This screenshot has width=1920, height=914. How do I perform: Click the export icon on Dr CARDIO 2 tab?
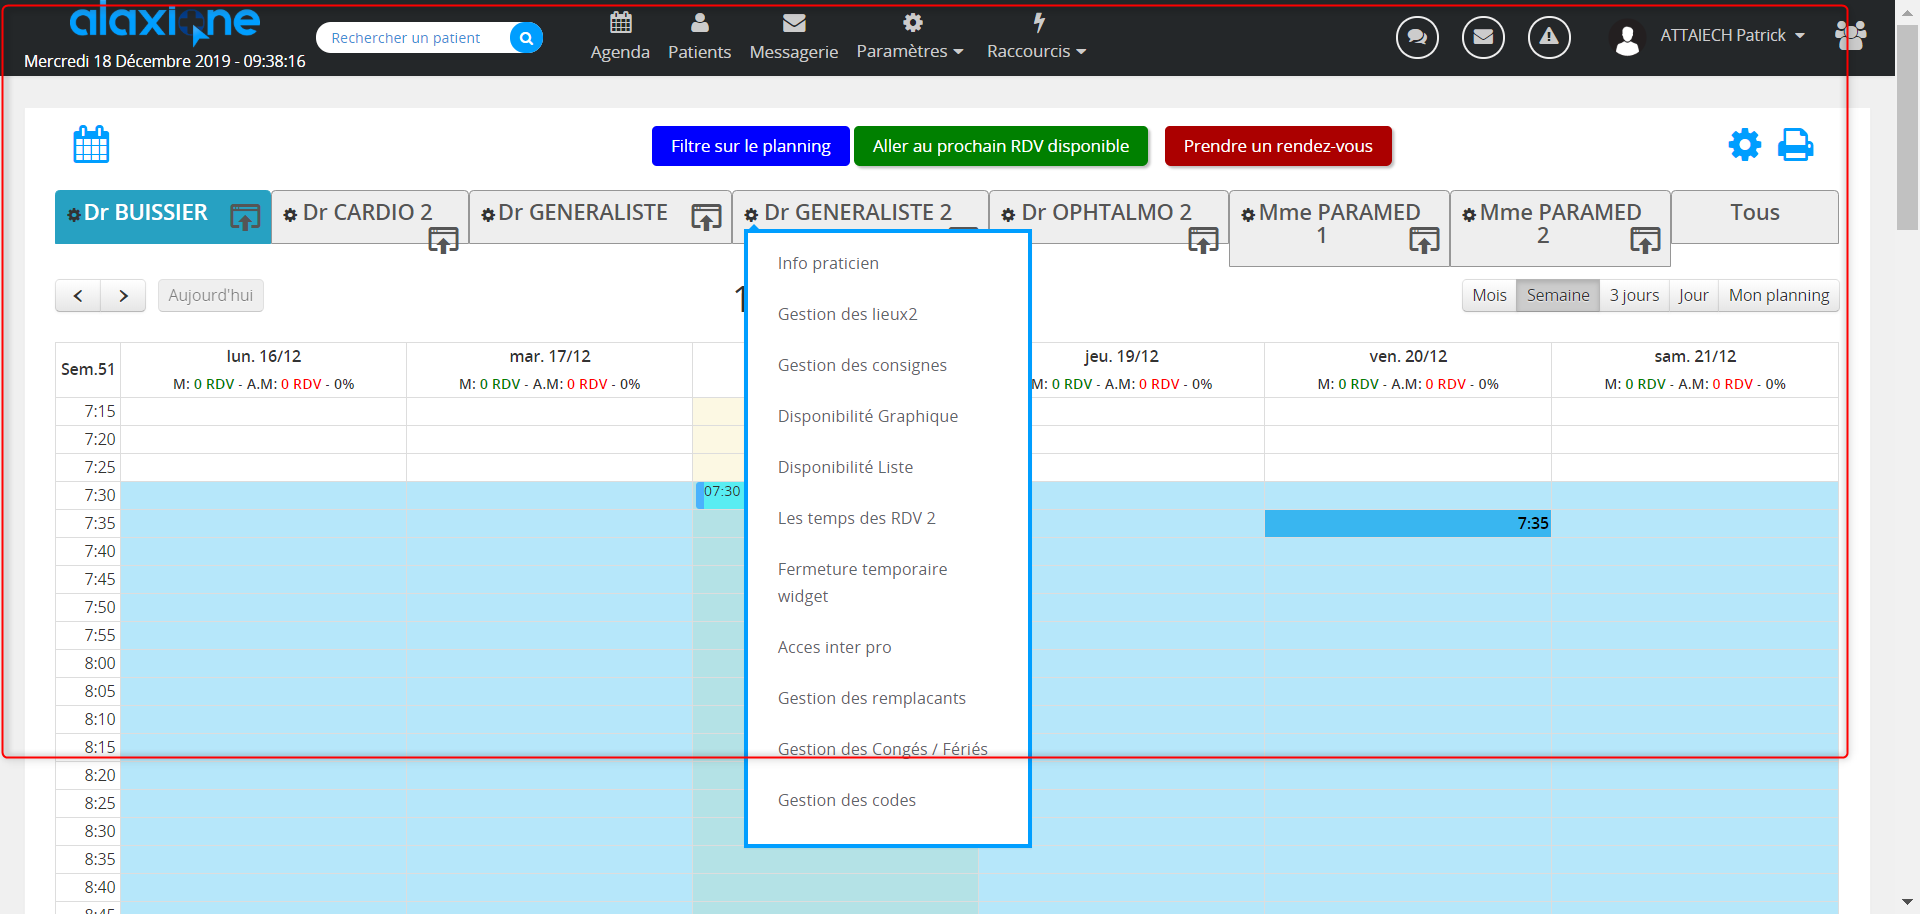(443, 240)
